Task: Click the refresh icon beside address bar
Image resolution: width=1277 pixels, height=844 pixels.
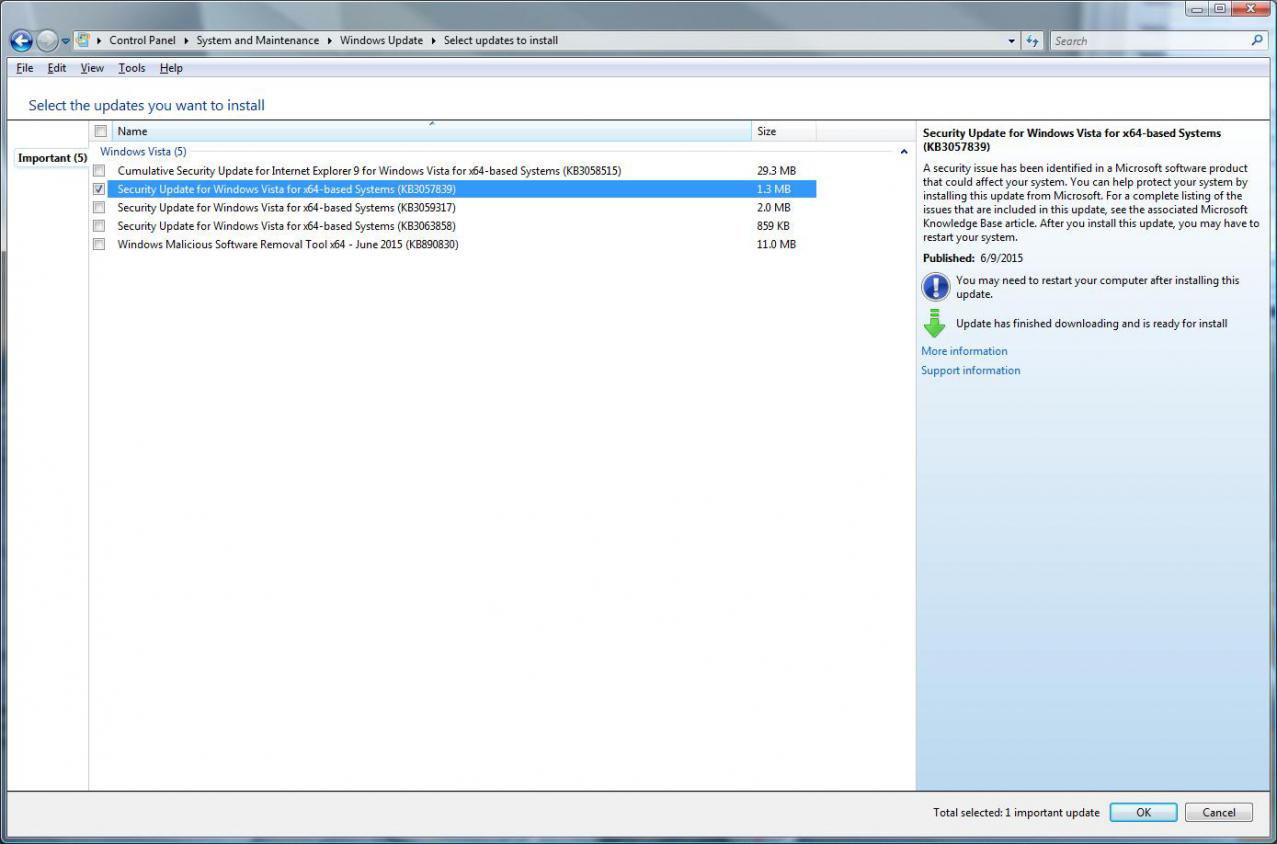Action: (x=1033, y=41)
